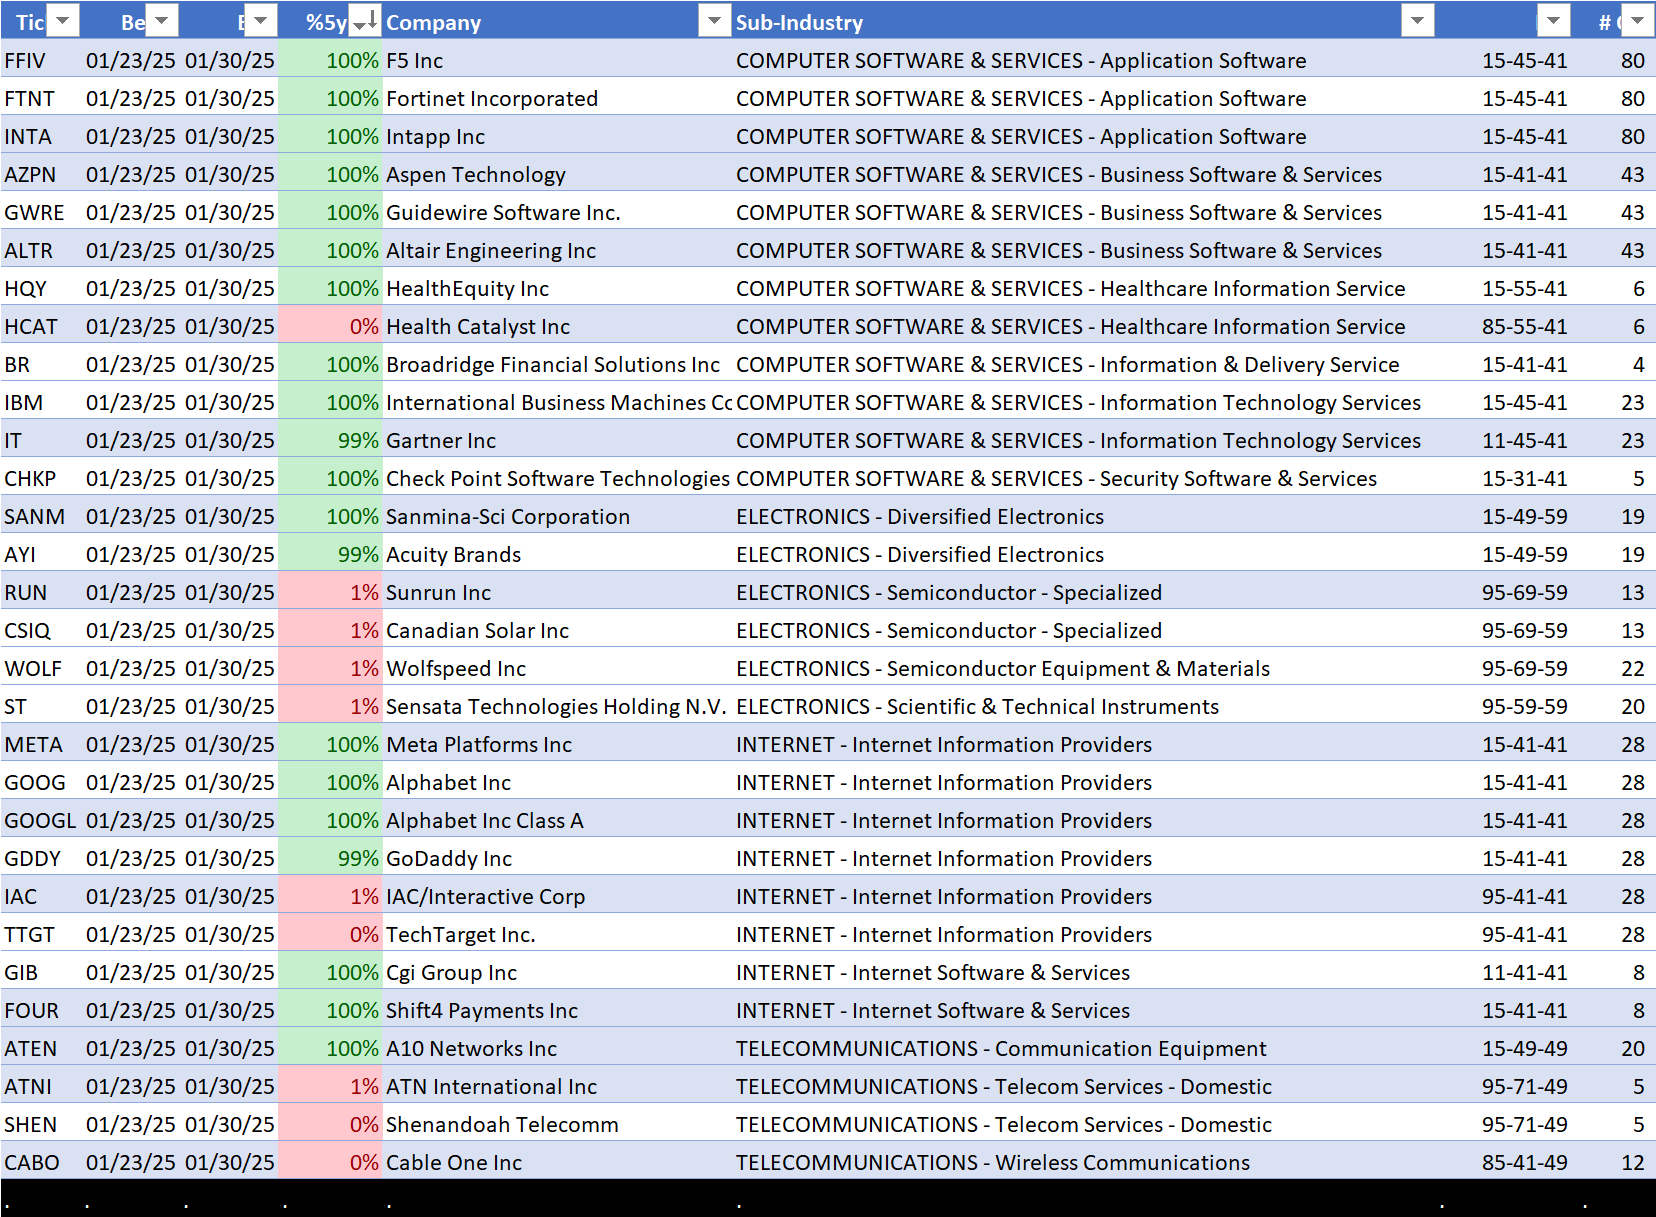Click the HQY ticker cell

[41, 288]
